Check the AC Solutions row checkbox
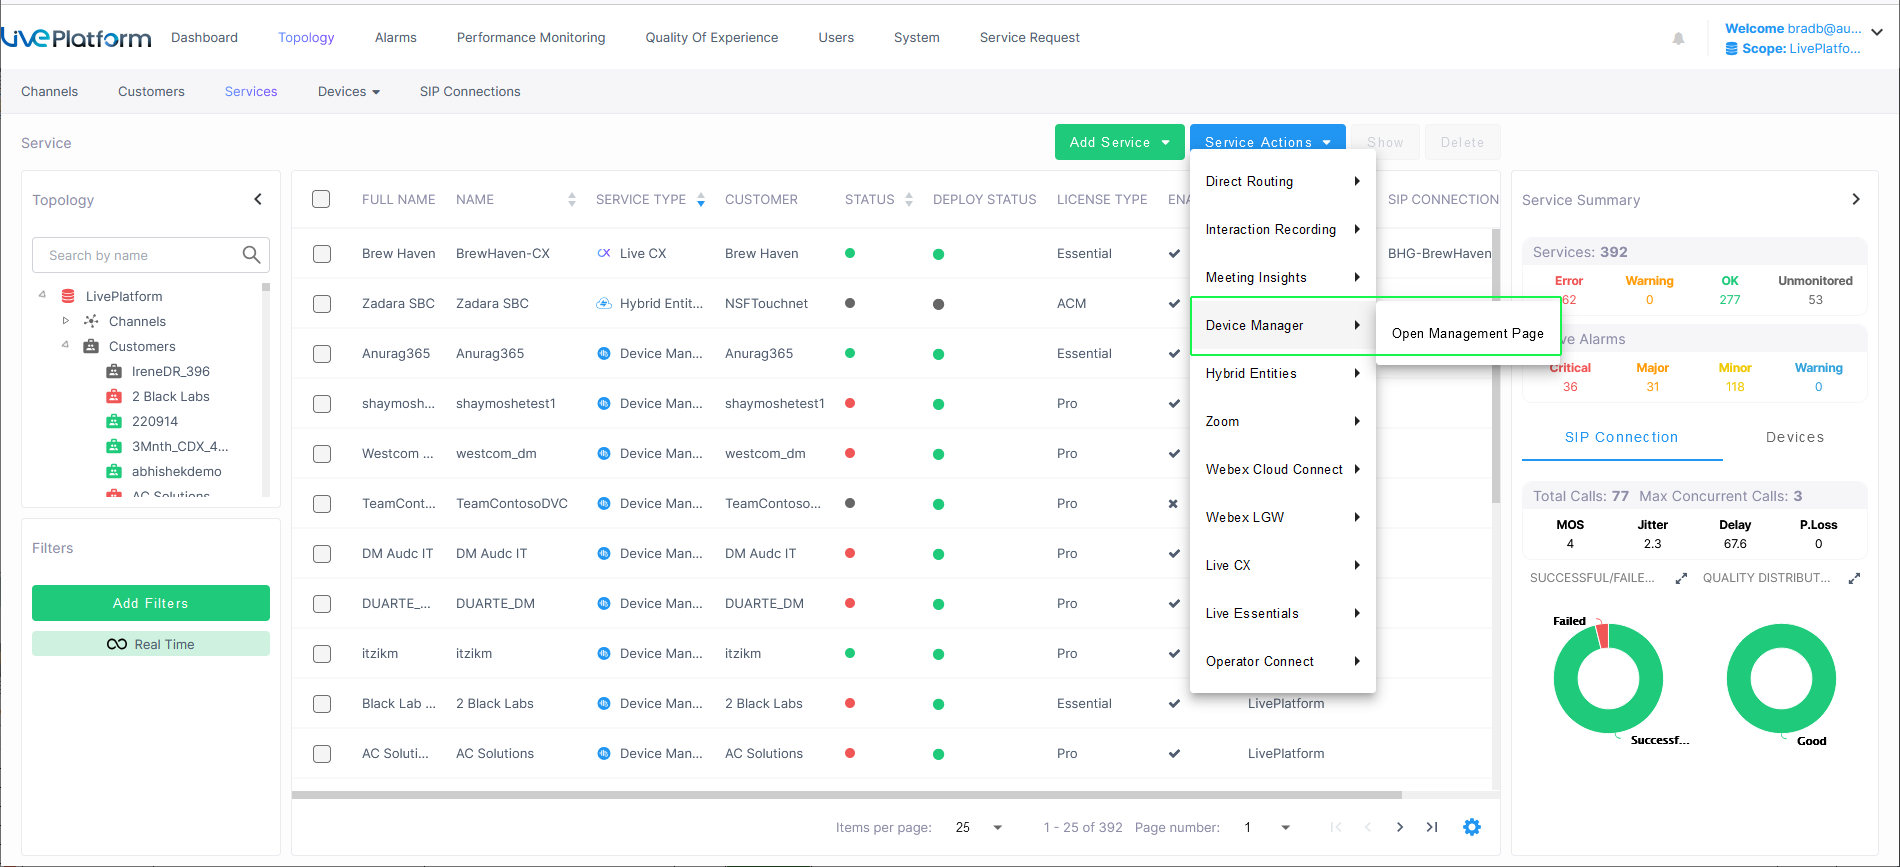 click(322, 754)
